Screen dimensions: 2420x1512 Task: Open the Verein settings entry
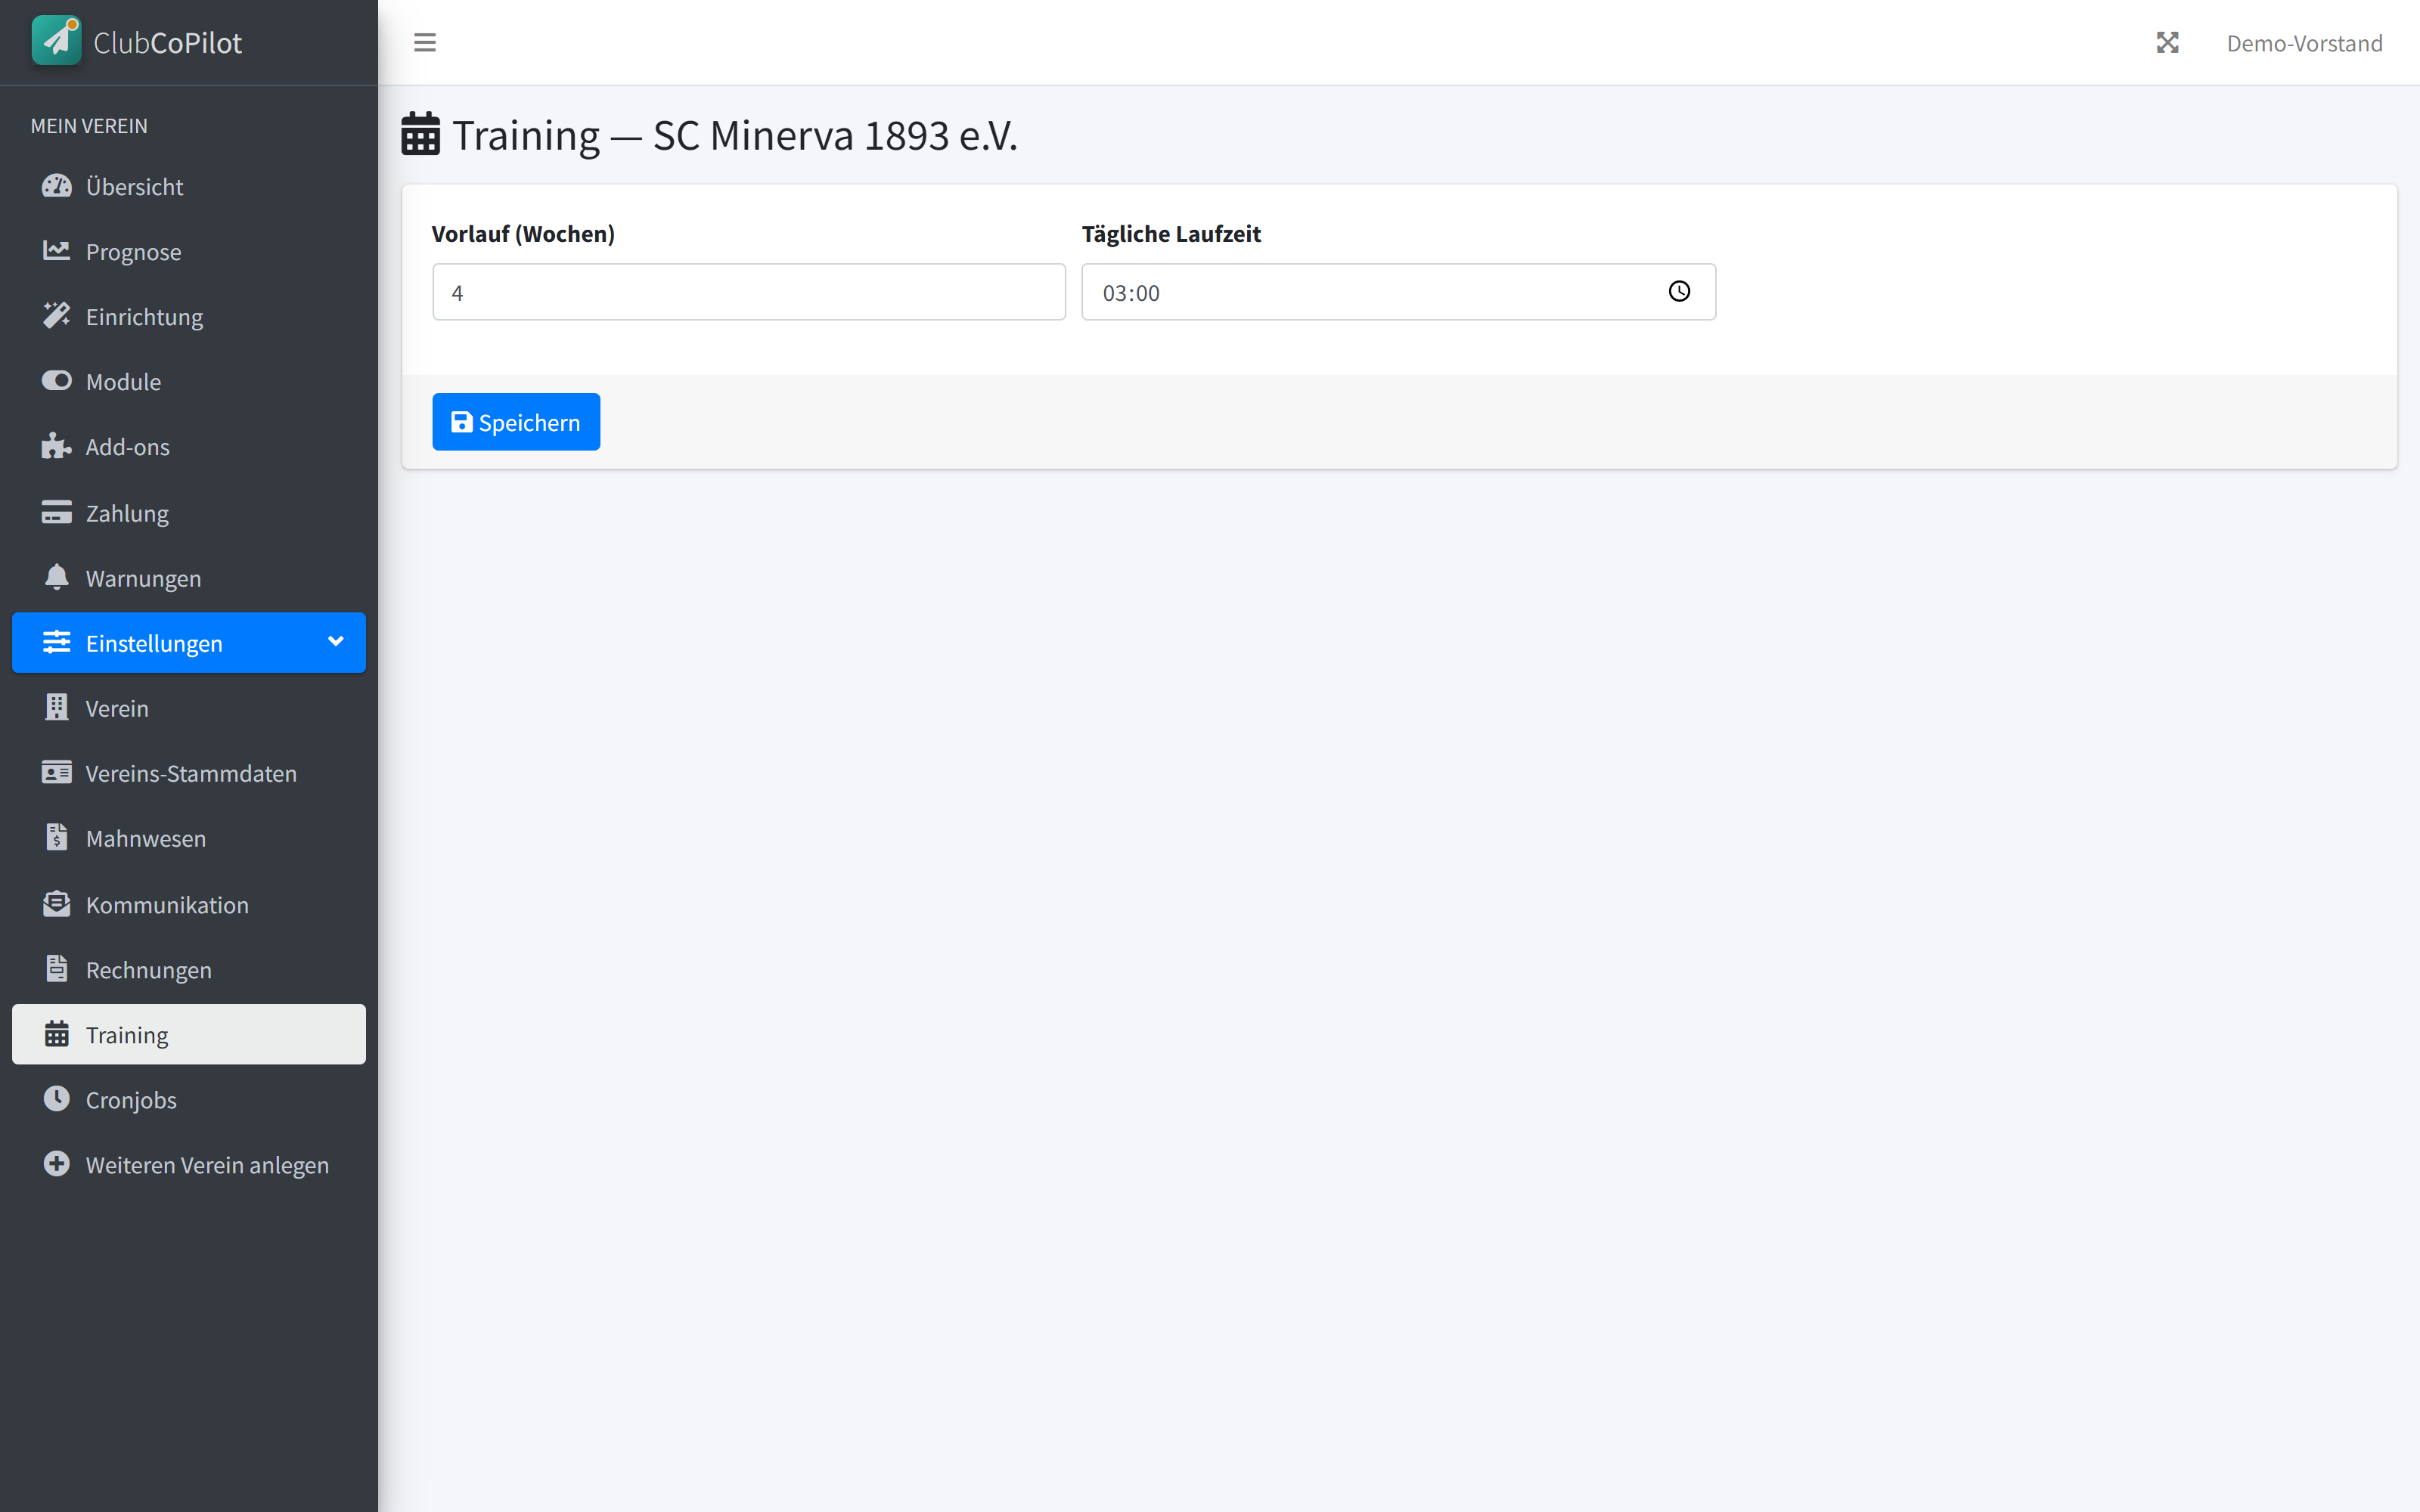click(x=189, y=707)
